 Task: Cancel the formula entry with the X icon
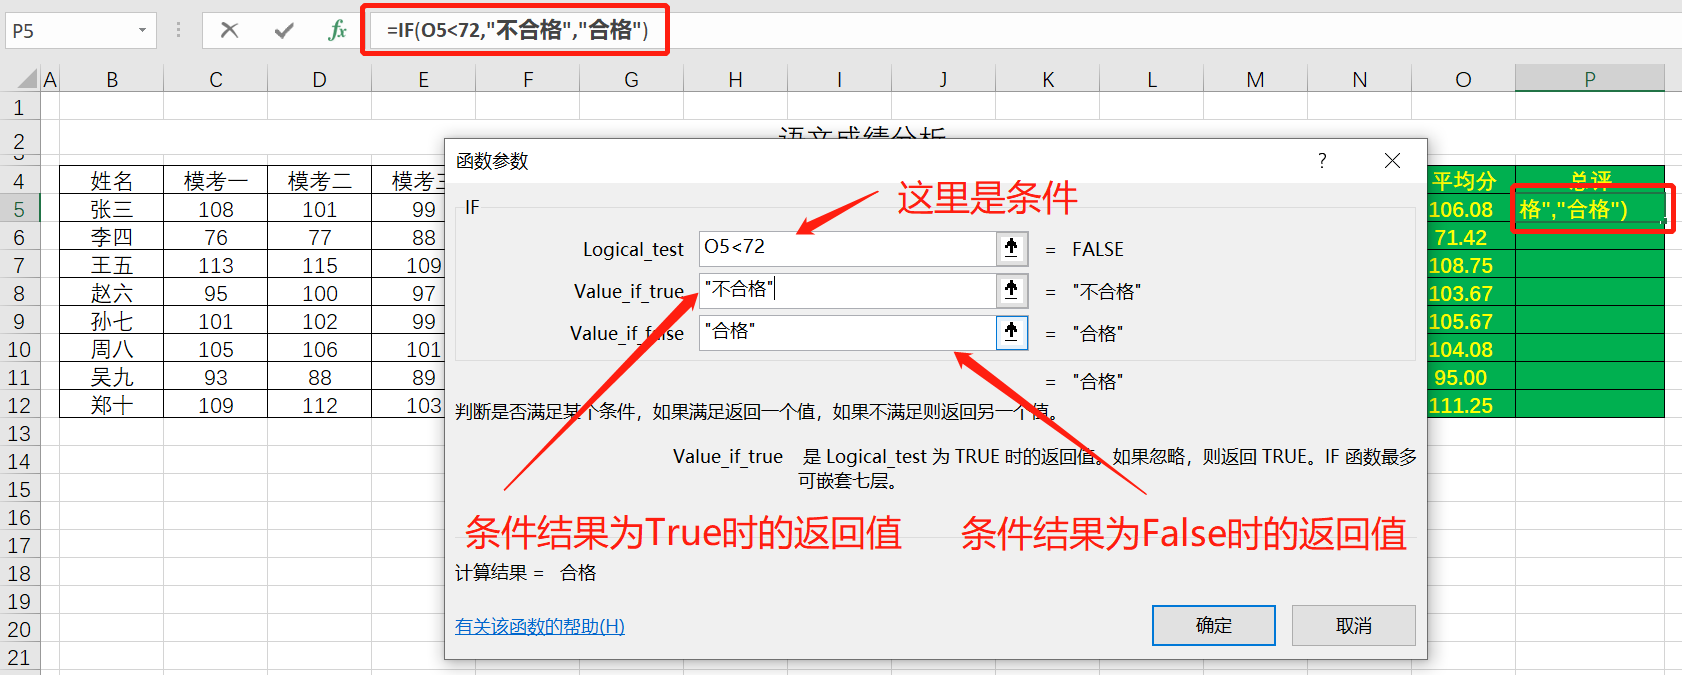pyautogui.click(x=230, y=30)
